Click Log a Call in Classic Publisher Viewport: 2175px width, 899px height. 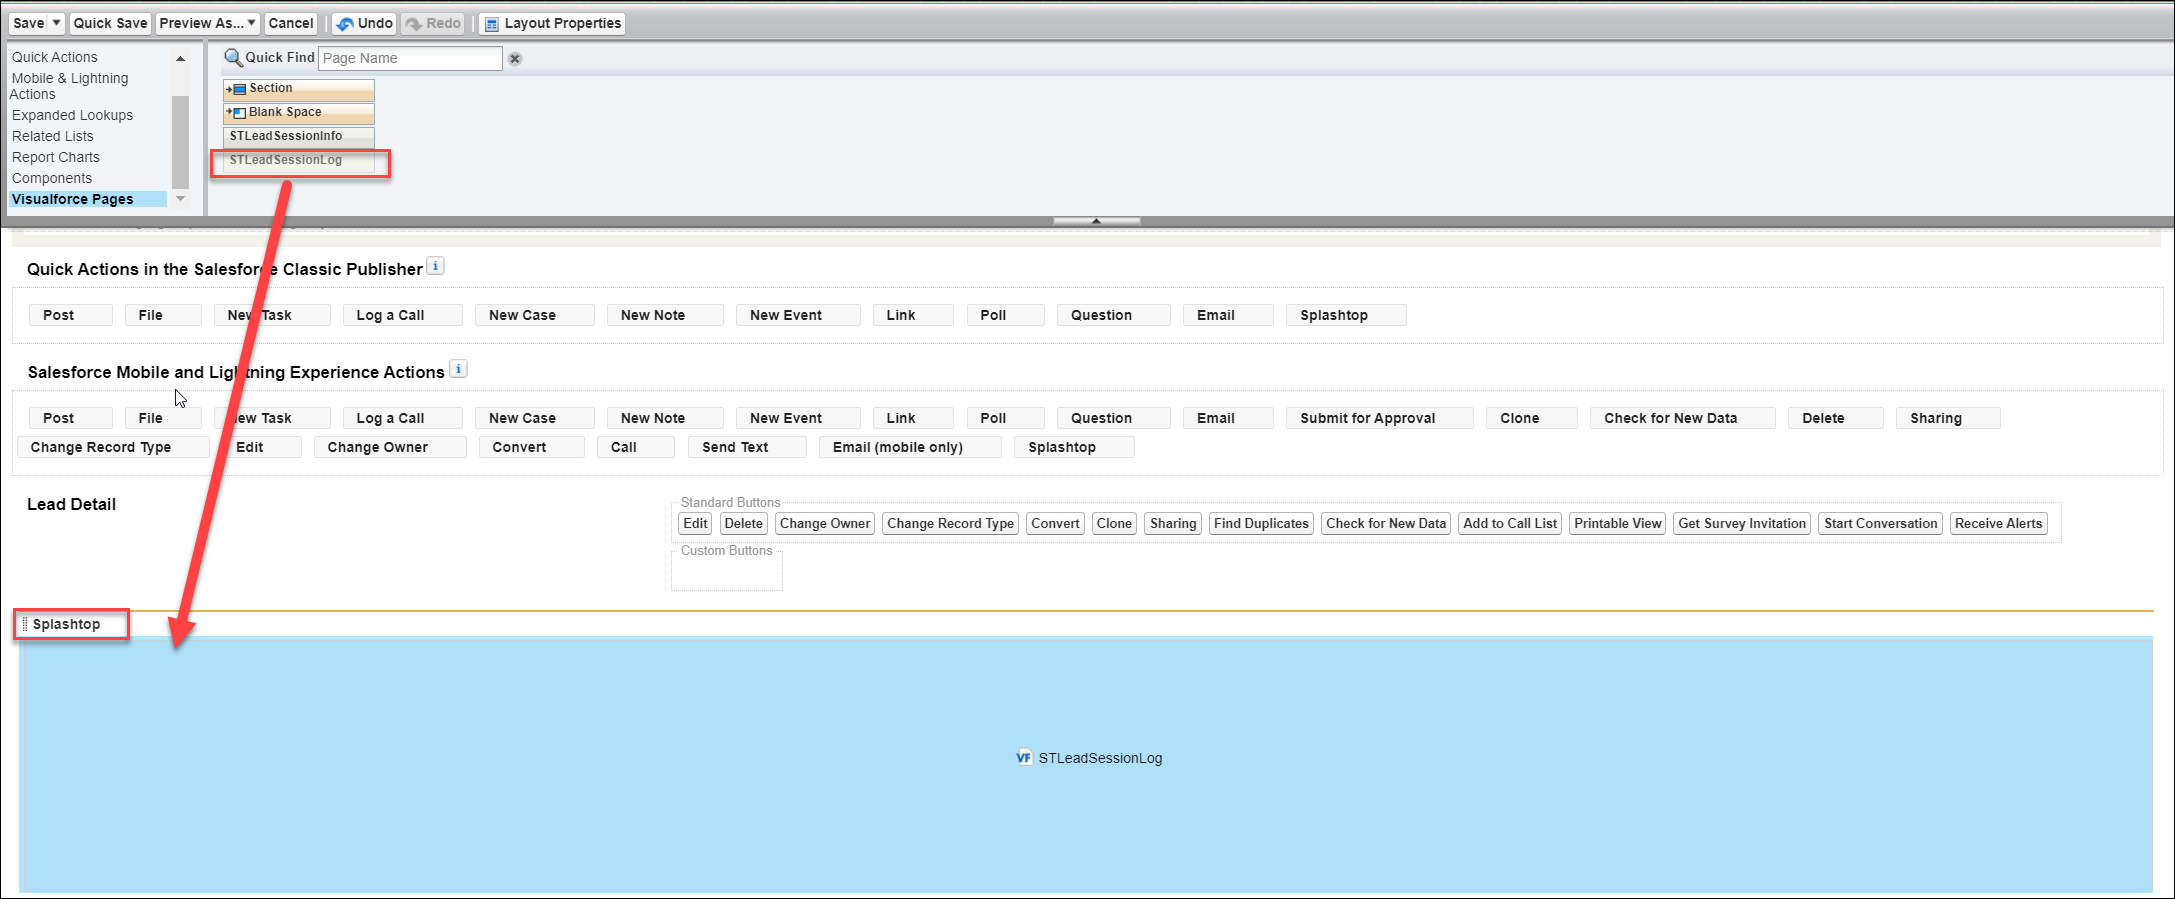[x=402, y=315]
